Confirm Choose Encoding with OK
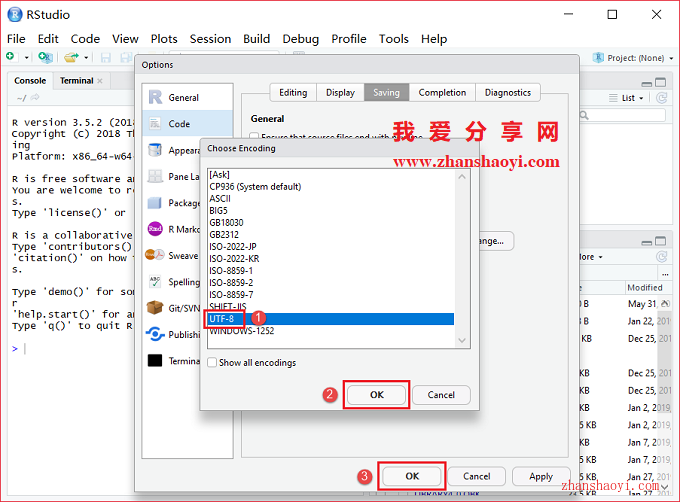Screen dimensions: 680x502 (x=376, y=394)
